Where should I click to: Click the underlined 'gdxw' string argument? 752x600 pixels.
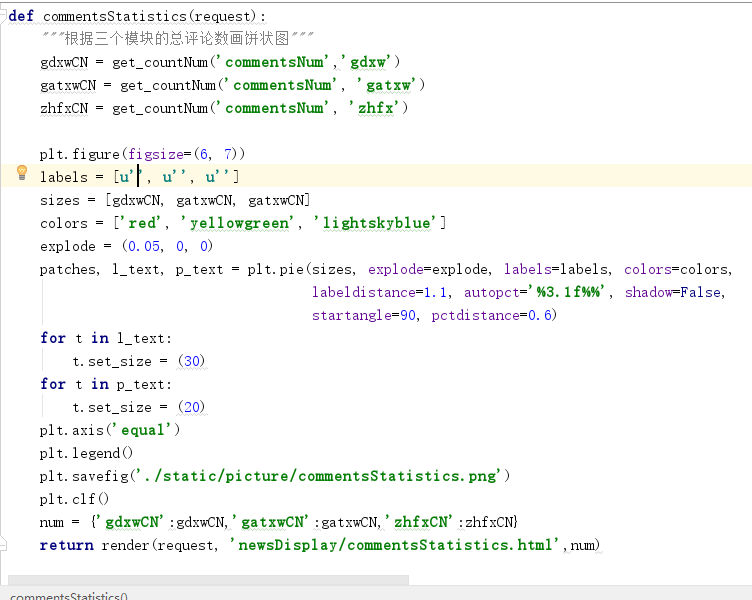click(367, 62)
